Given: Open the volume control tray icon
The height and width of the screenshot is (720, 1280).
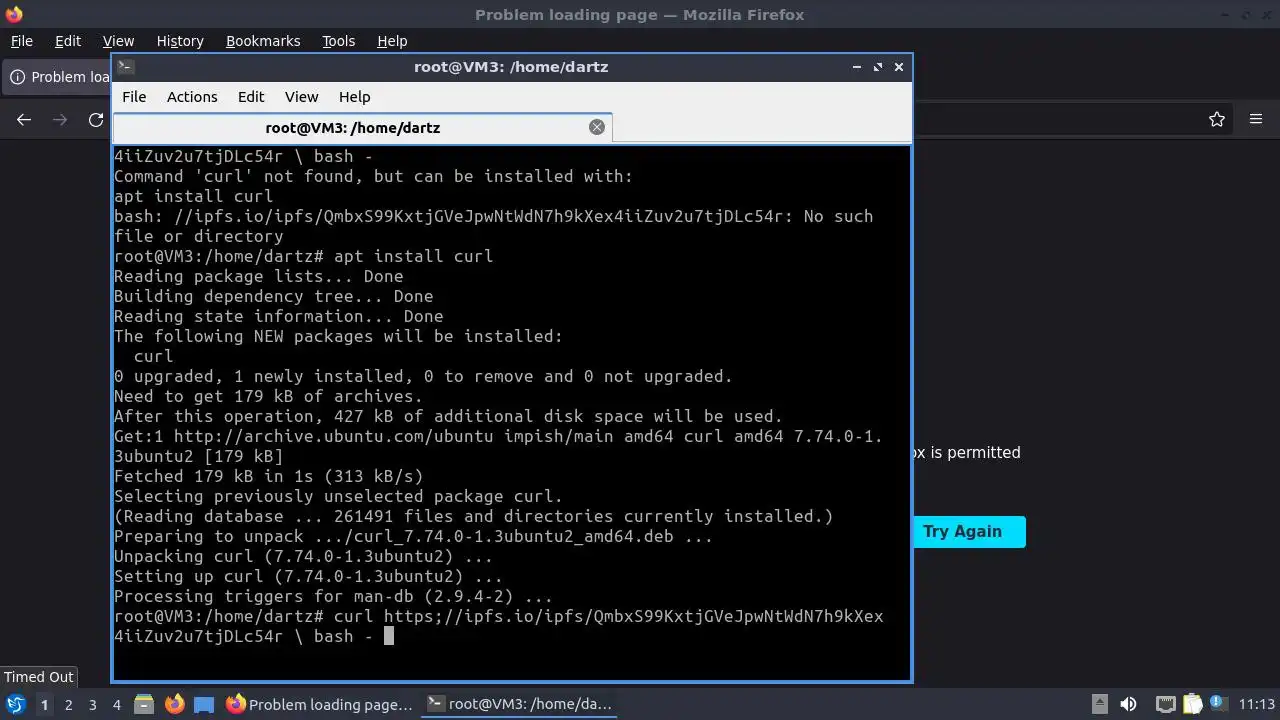Looking at the screenshot, I should [1128, 704].
